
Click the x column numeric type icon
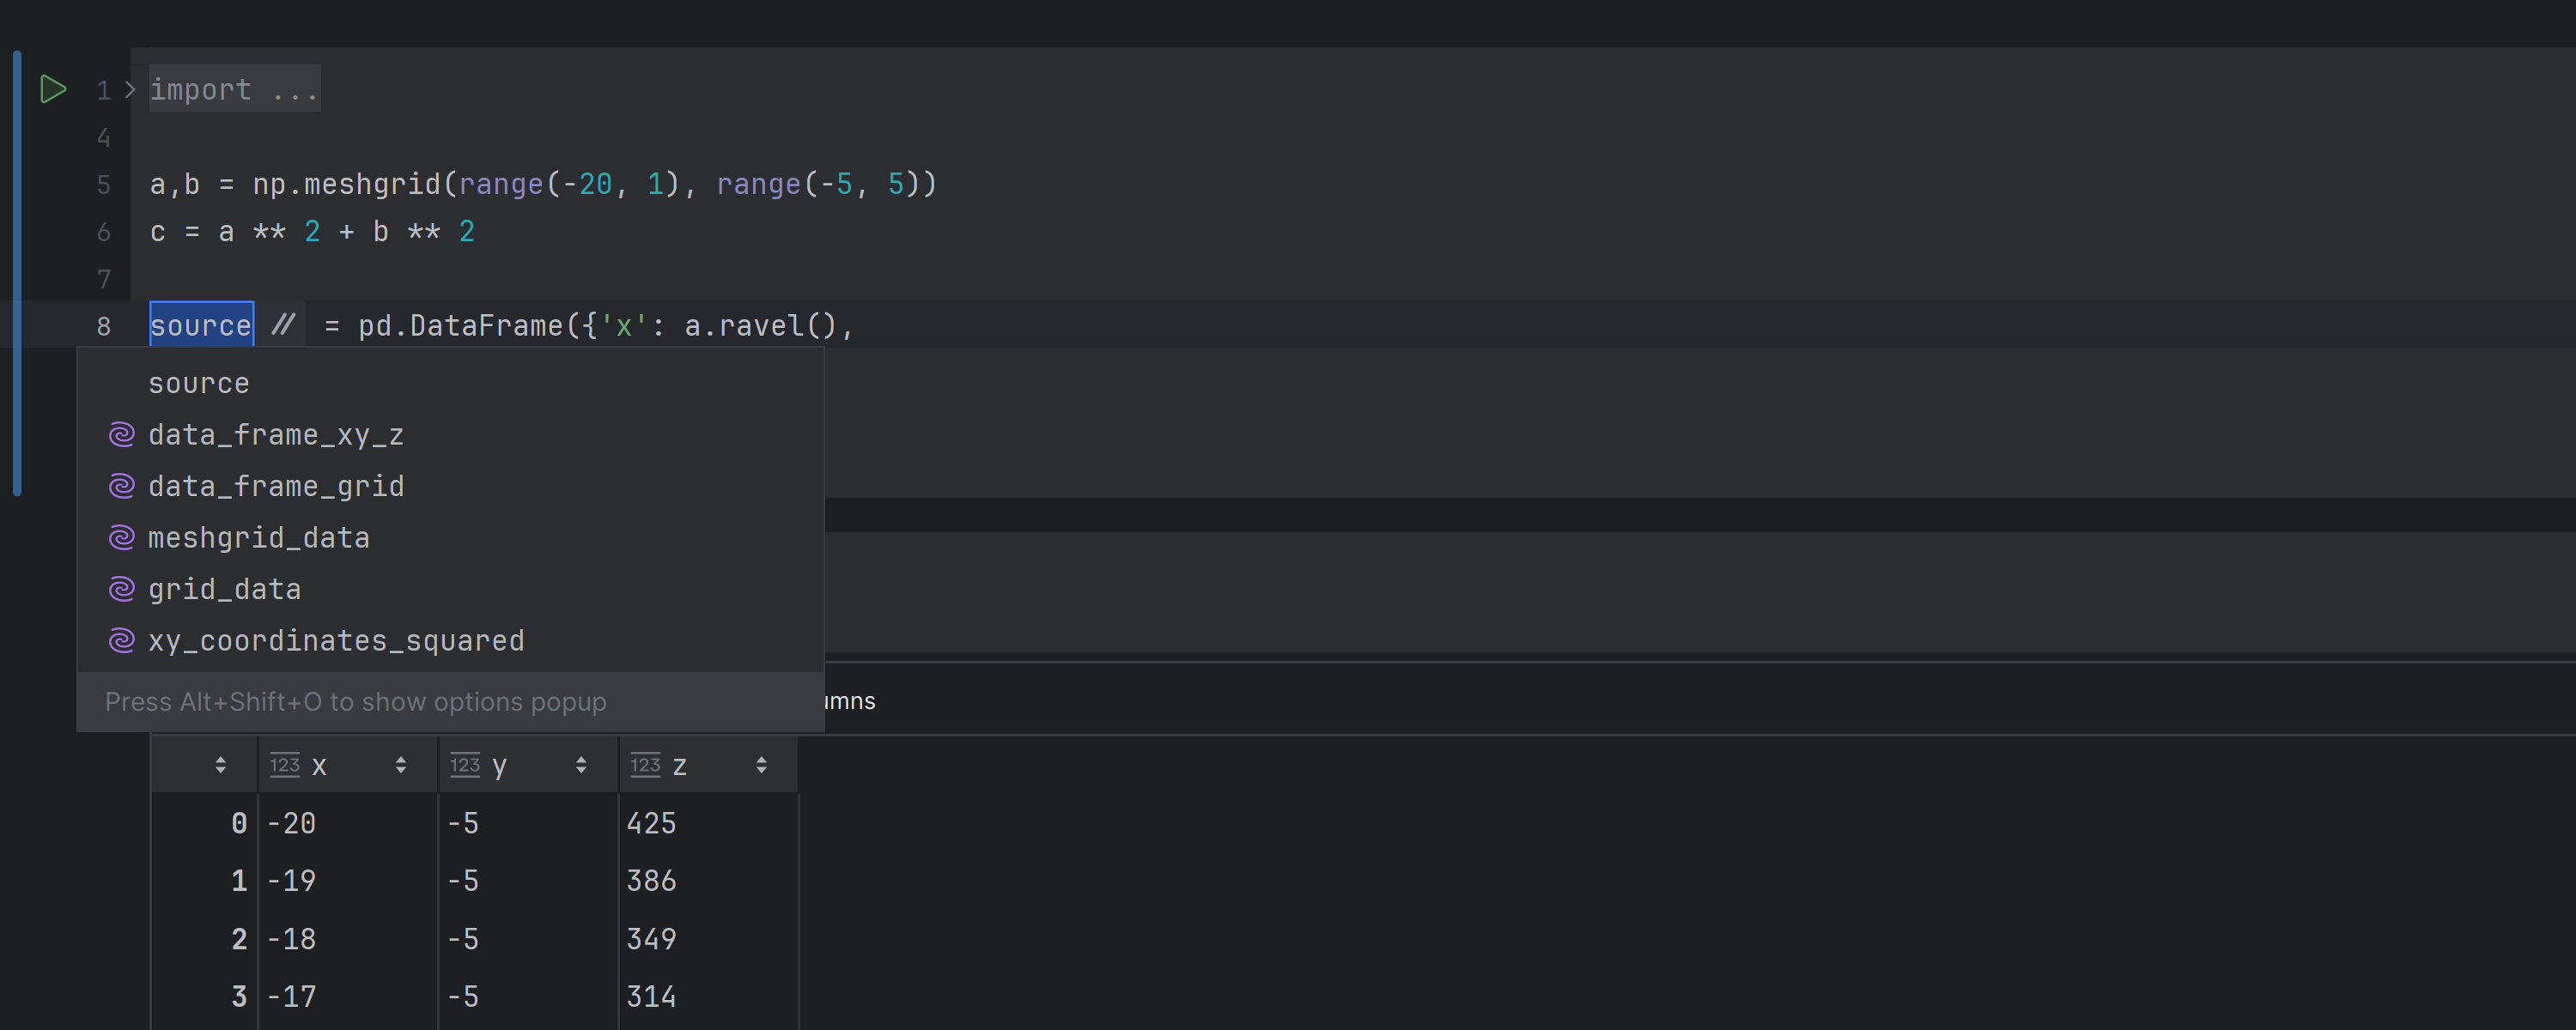285,765
